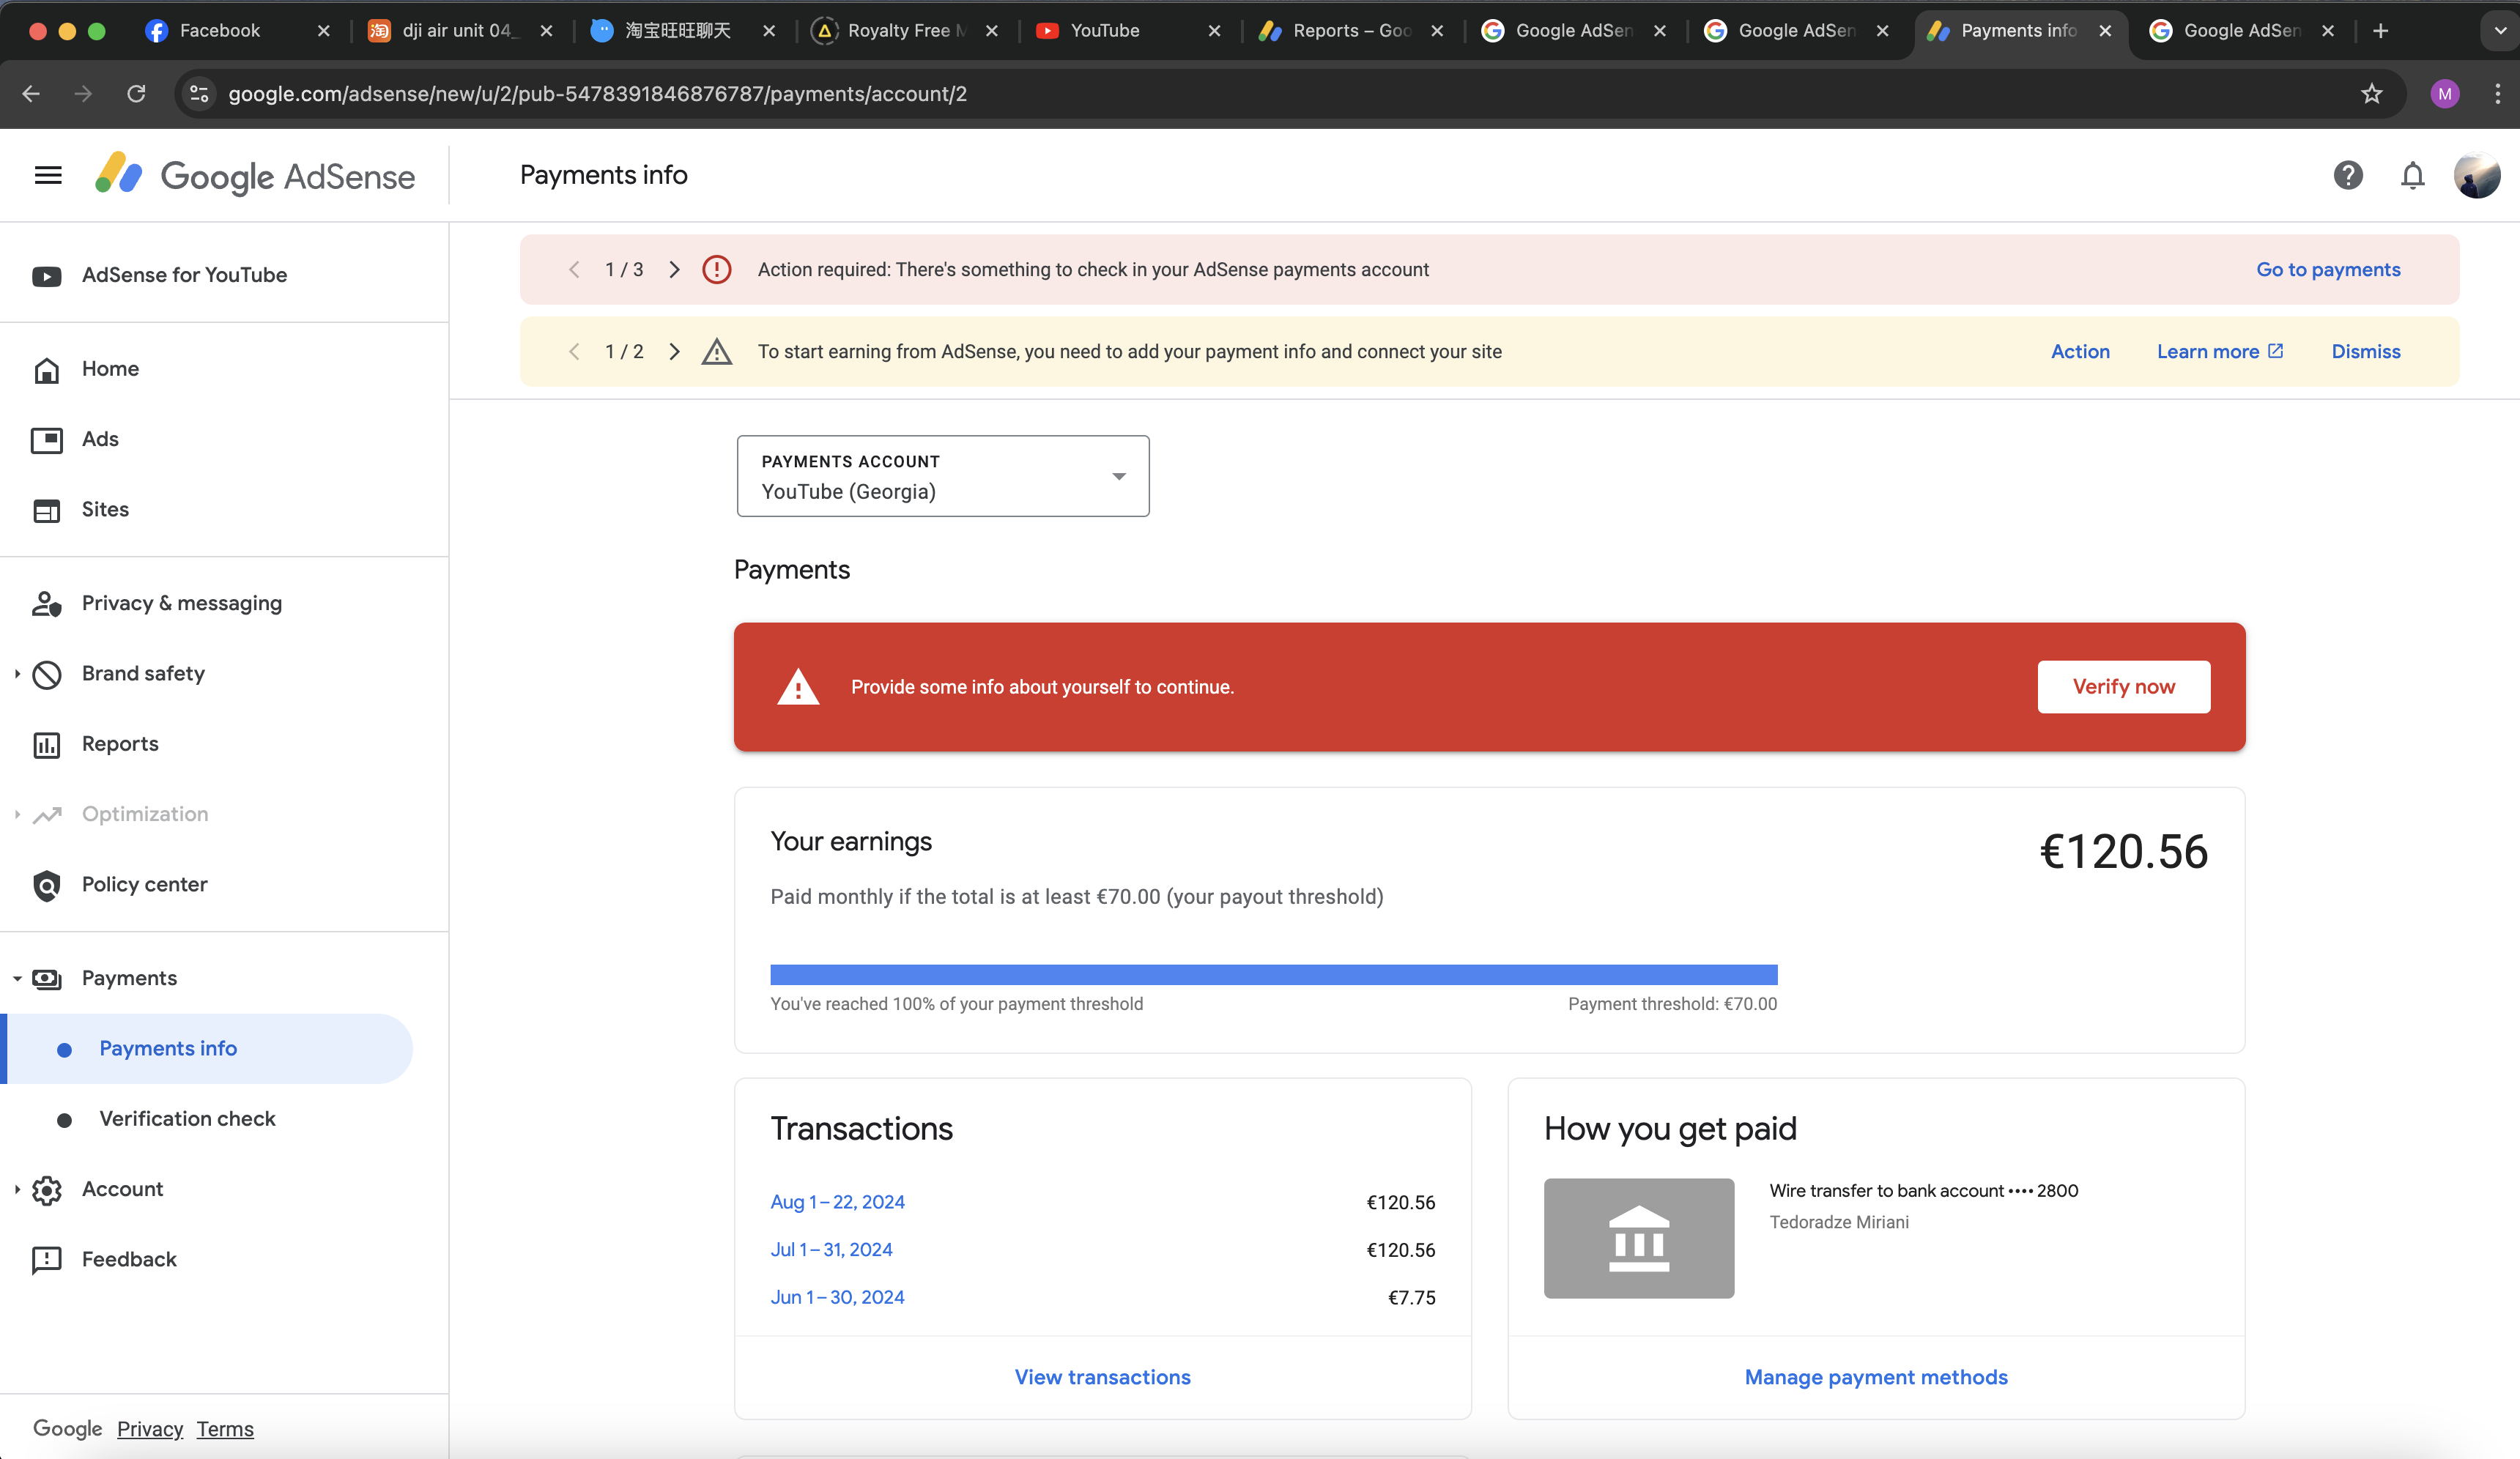Click the AdSense for YouTube icon
Image resolution: width=2520 pixels, height=1459 pixels.
(47, 276)
